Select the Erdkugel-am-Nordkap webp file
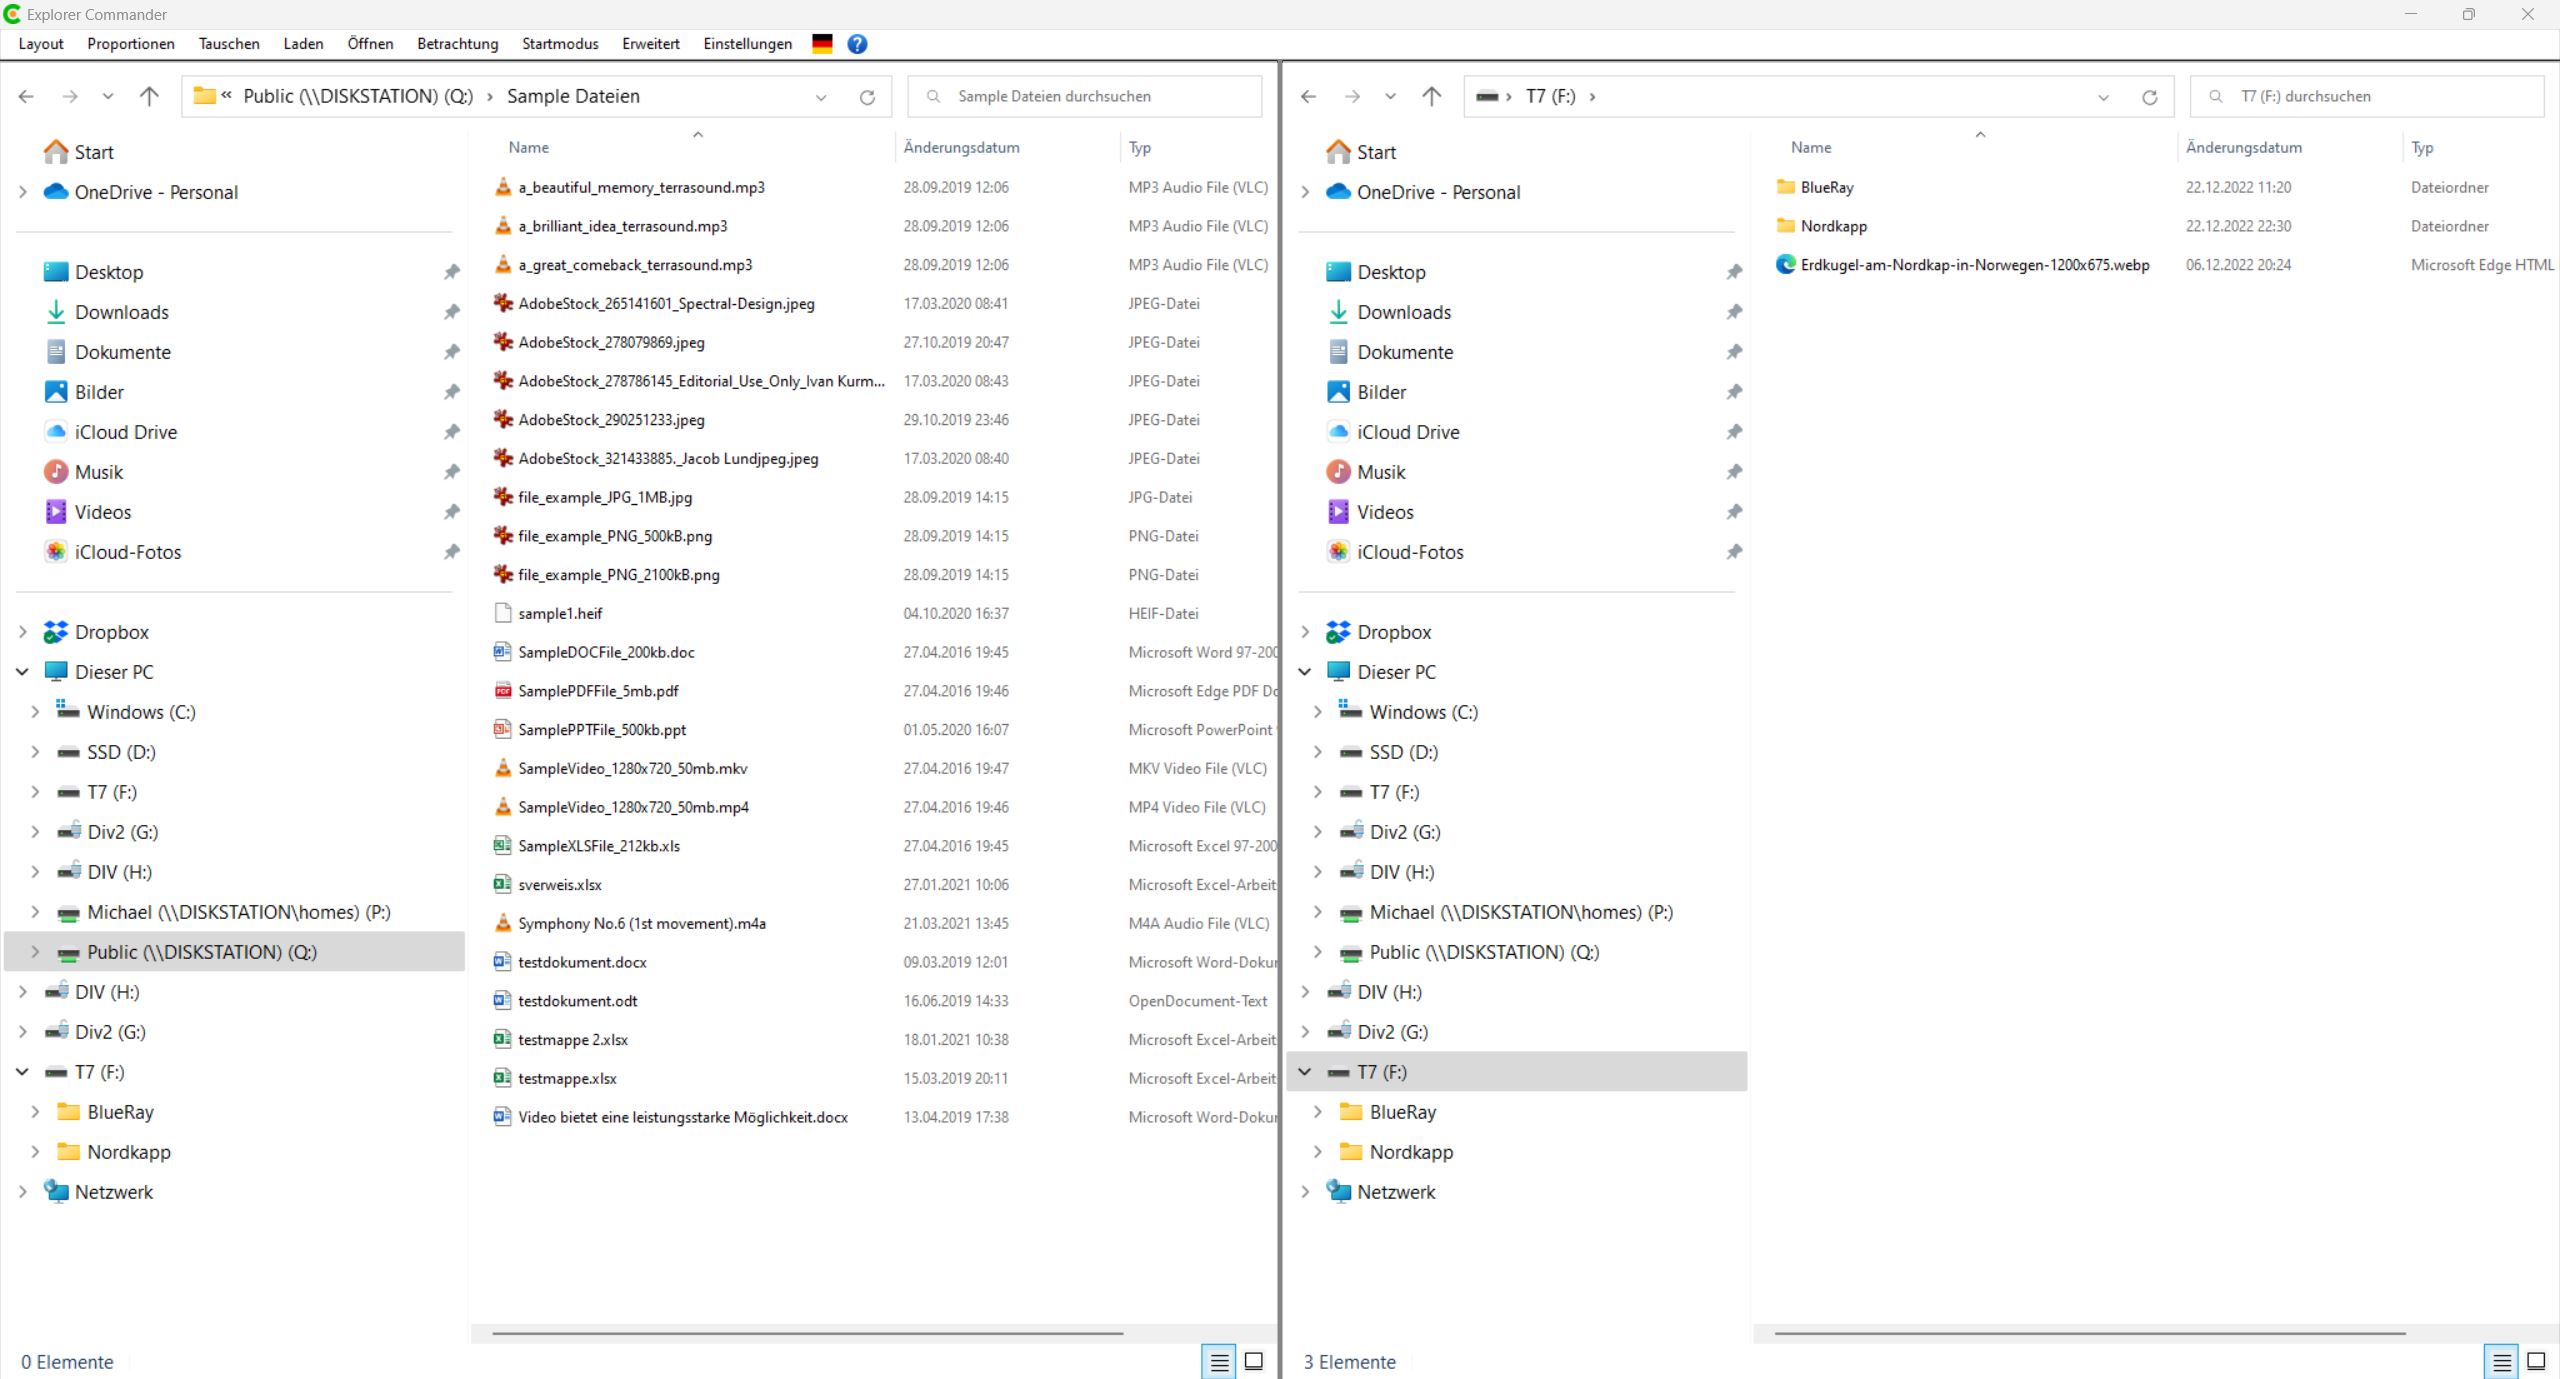Viewport: 2560px width, 1379px height. tap(1974, 265)
